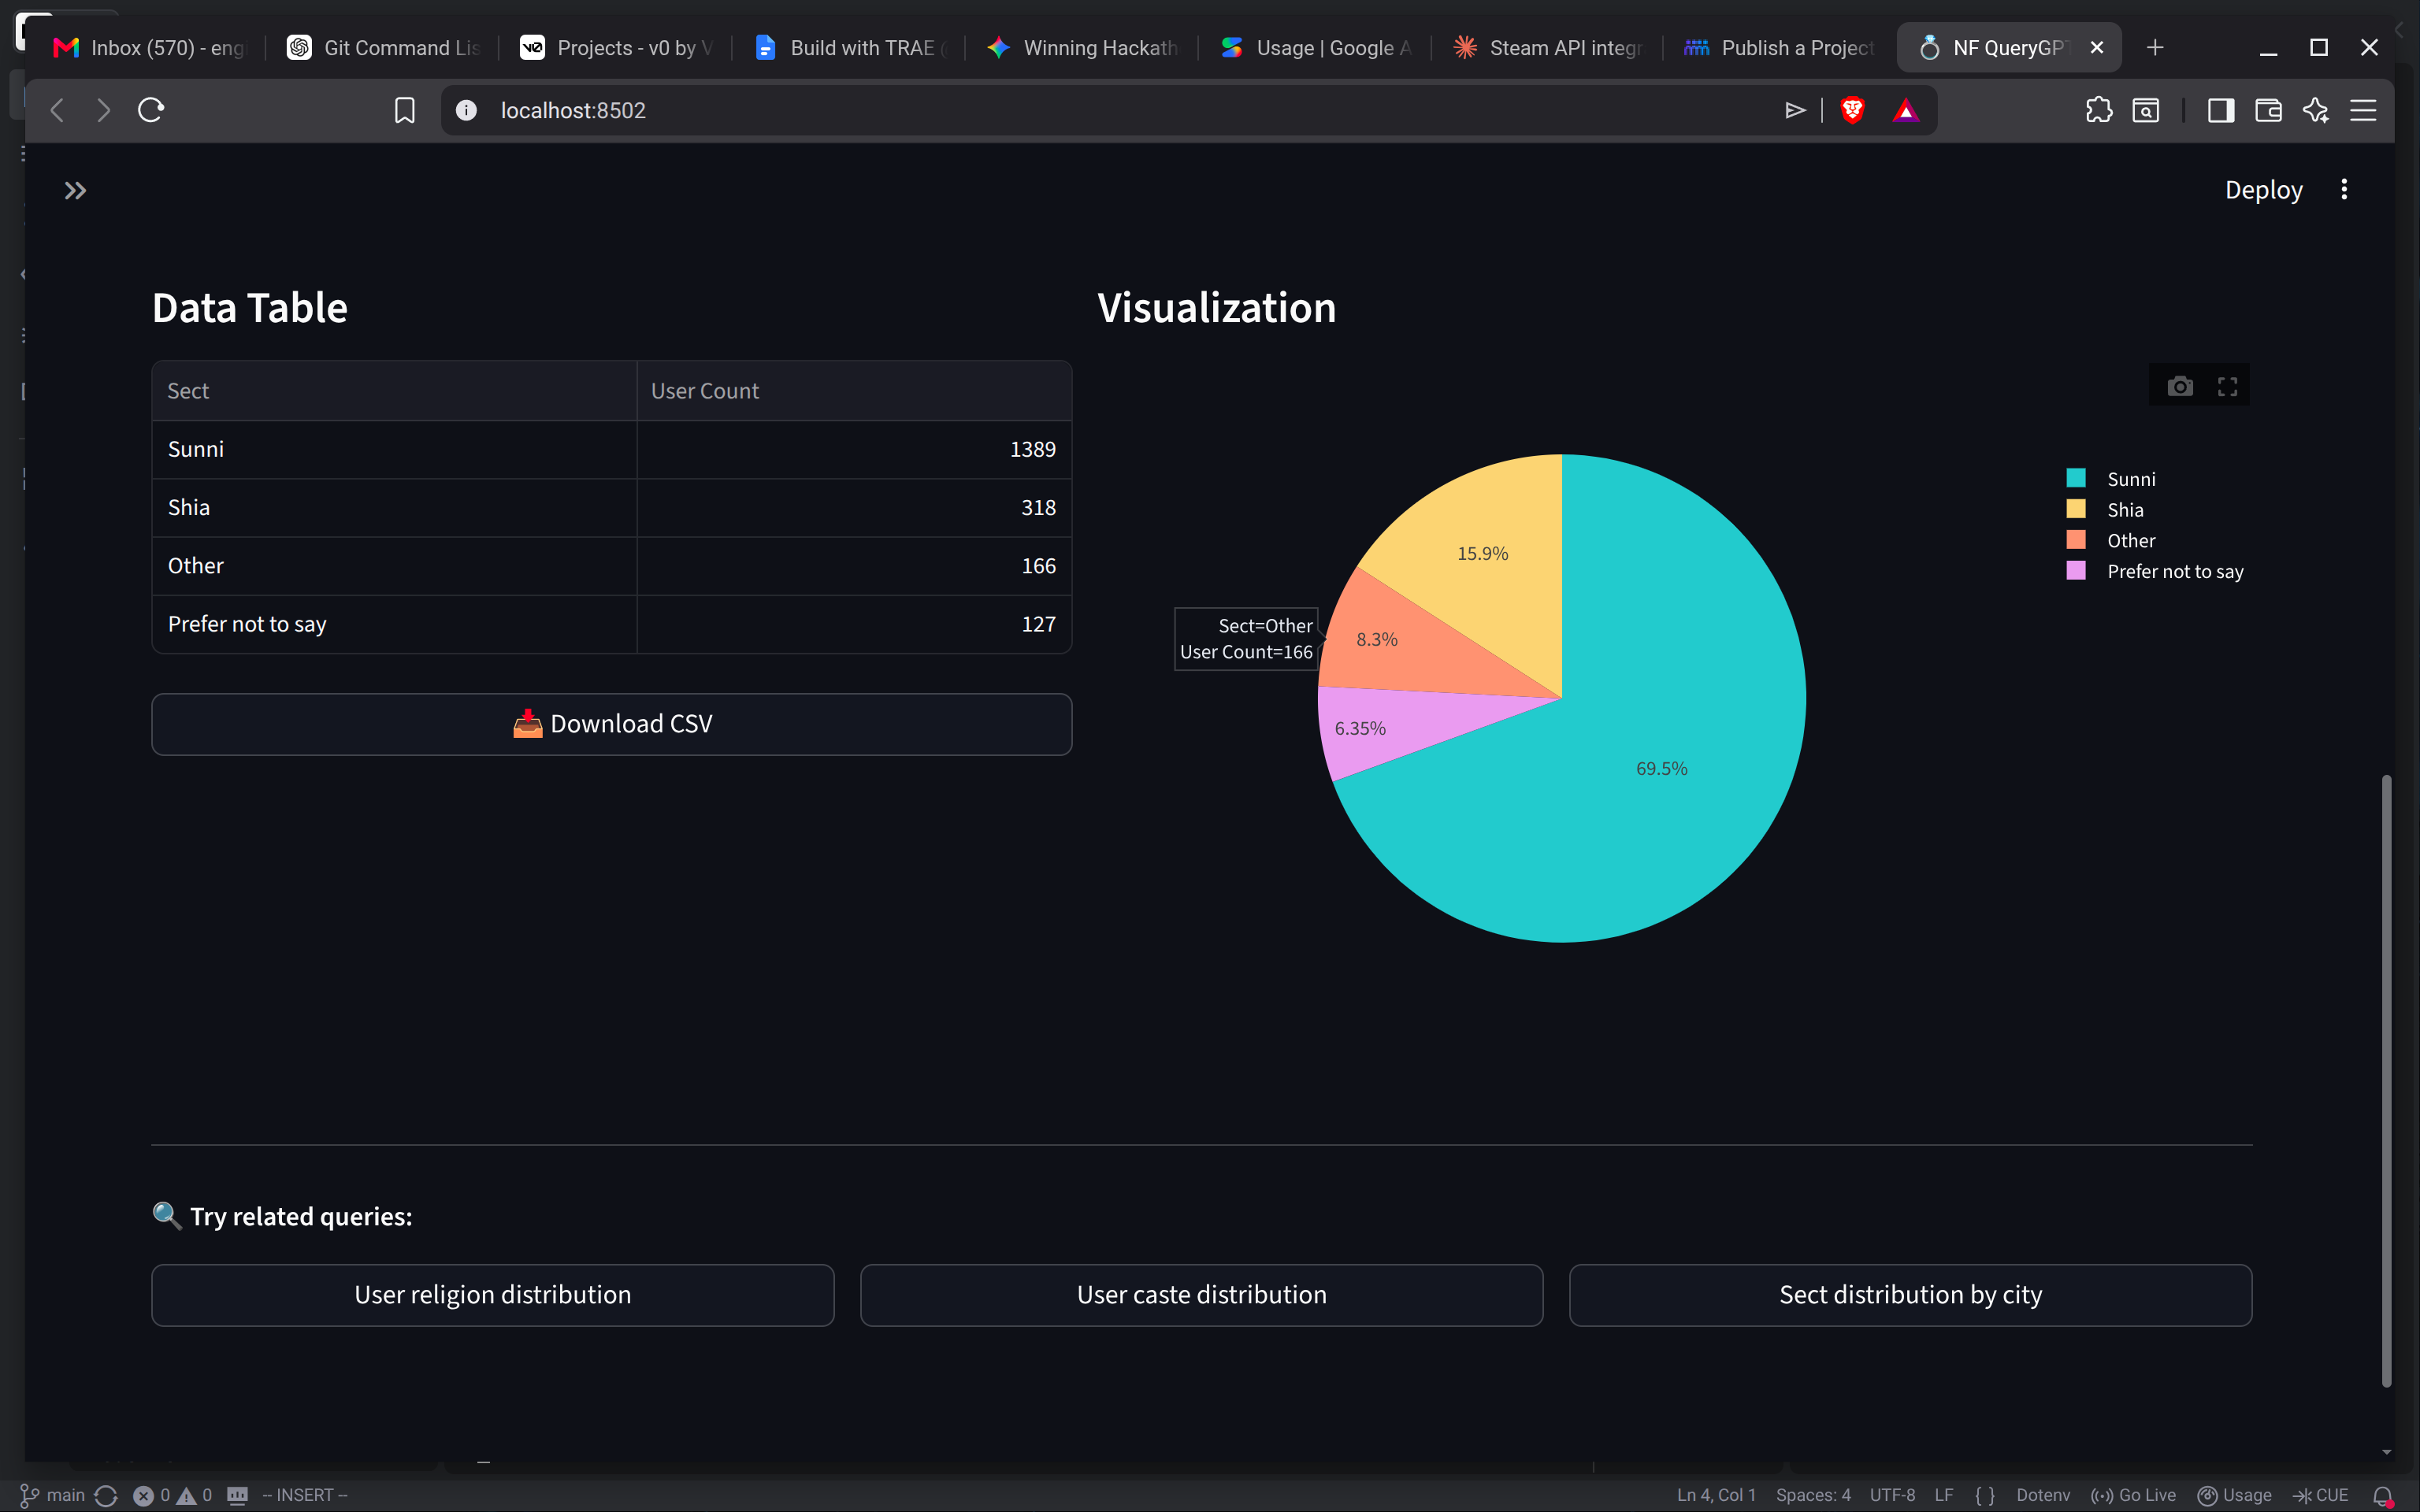Click the Deploy button

pyautogui.click(x=2263, y=190)
